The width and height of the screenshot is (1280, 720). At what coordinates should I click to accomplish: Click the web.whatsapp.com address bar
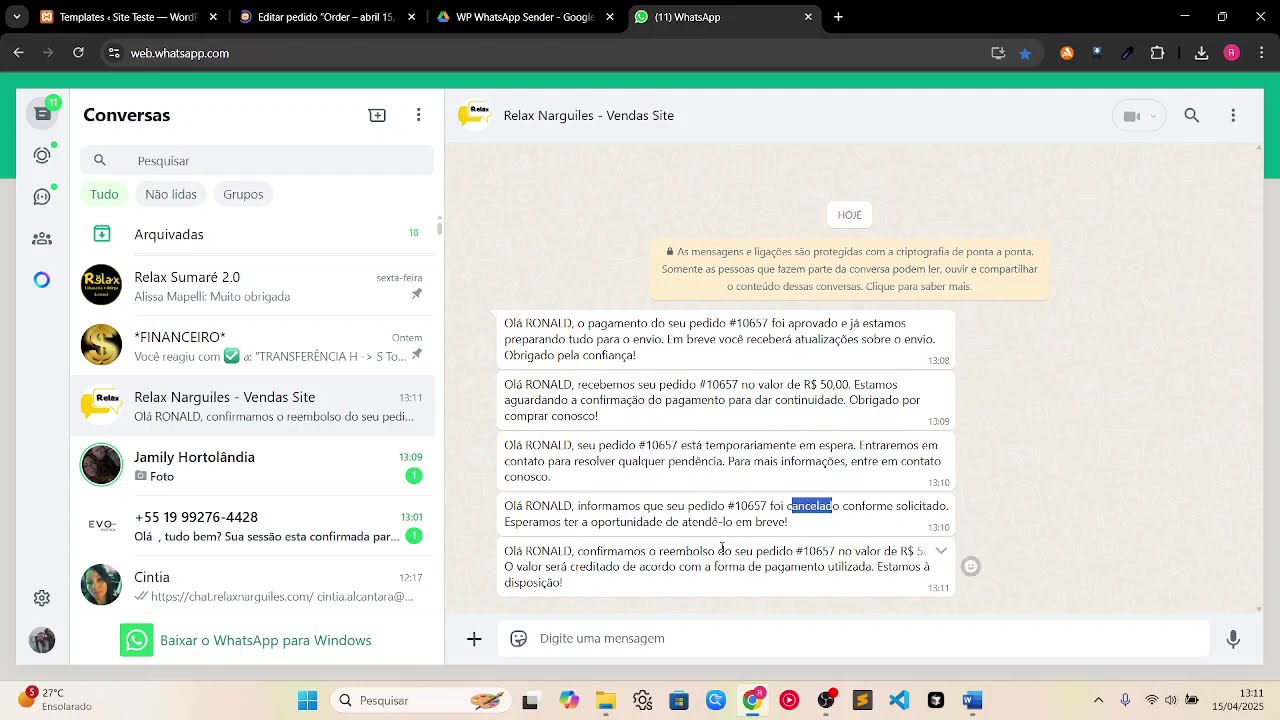pos(540,53)
